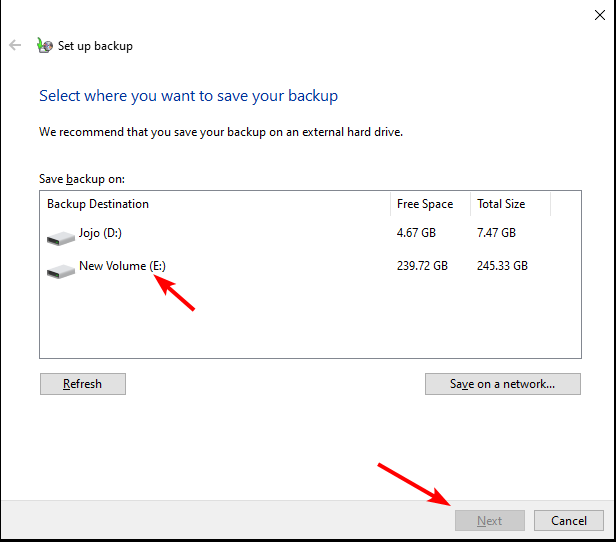Image resolution: width=616 pixels, height=542 pixels.
Task: Click the 4.67 GB free space value
Action: (416, 233)
